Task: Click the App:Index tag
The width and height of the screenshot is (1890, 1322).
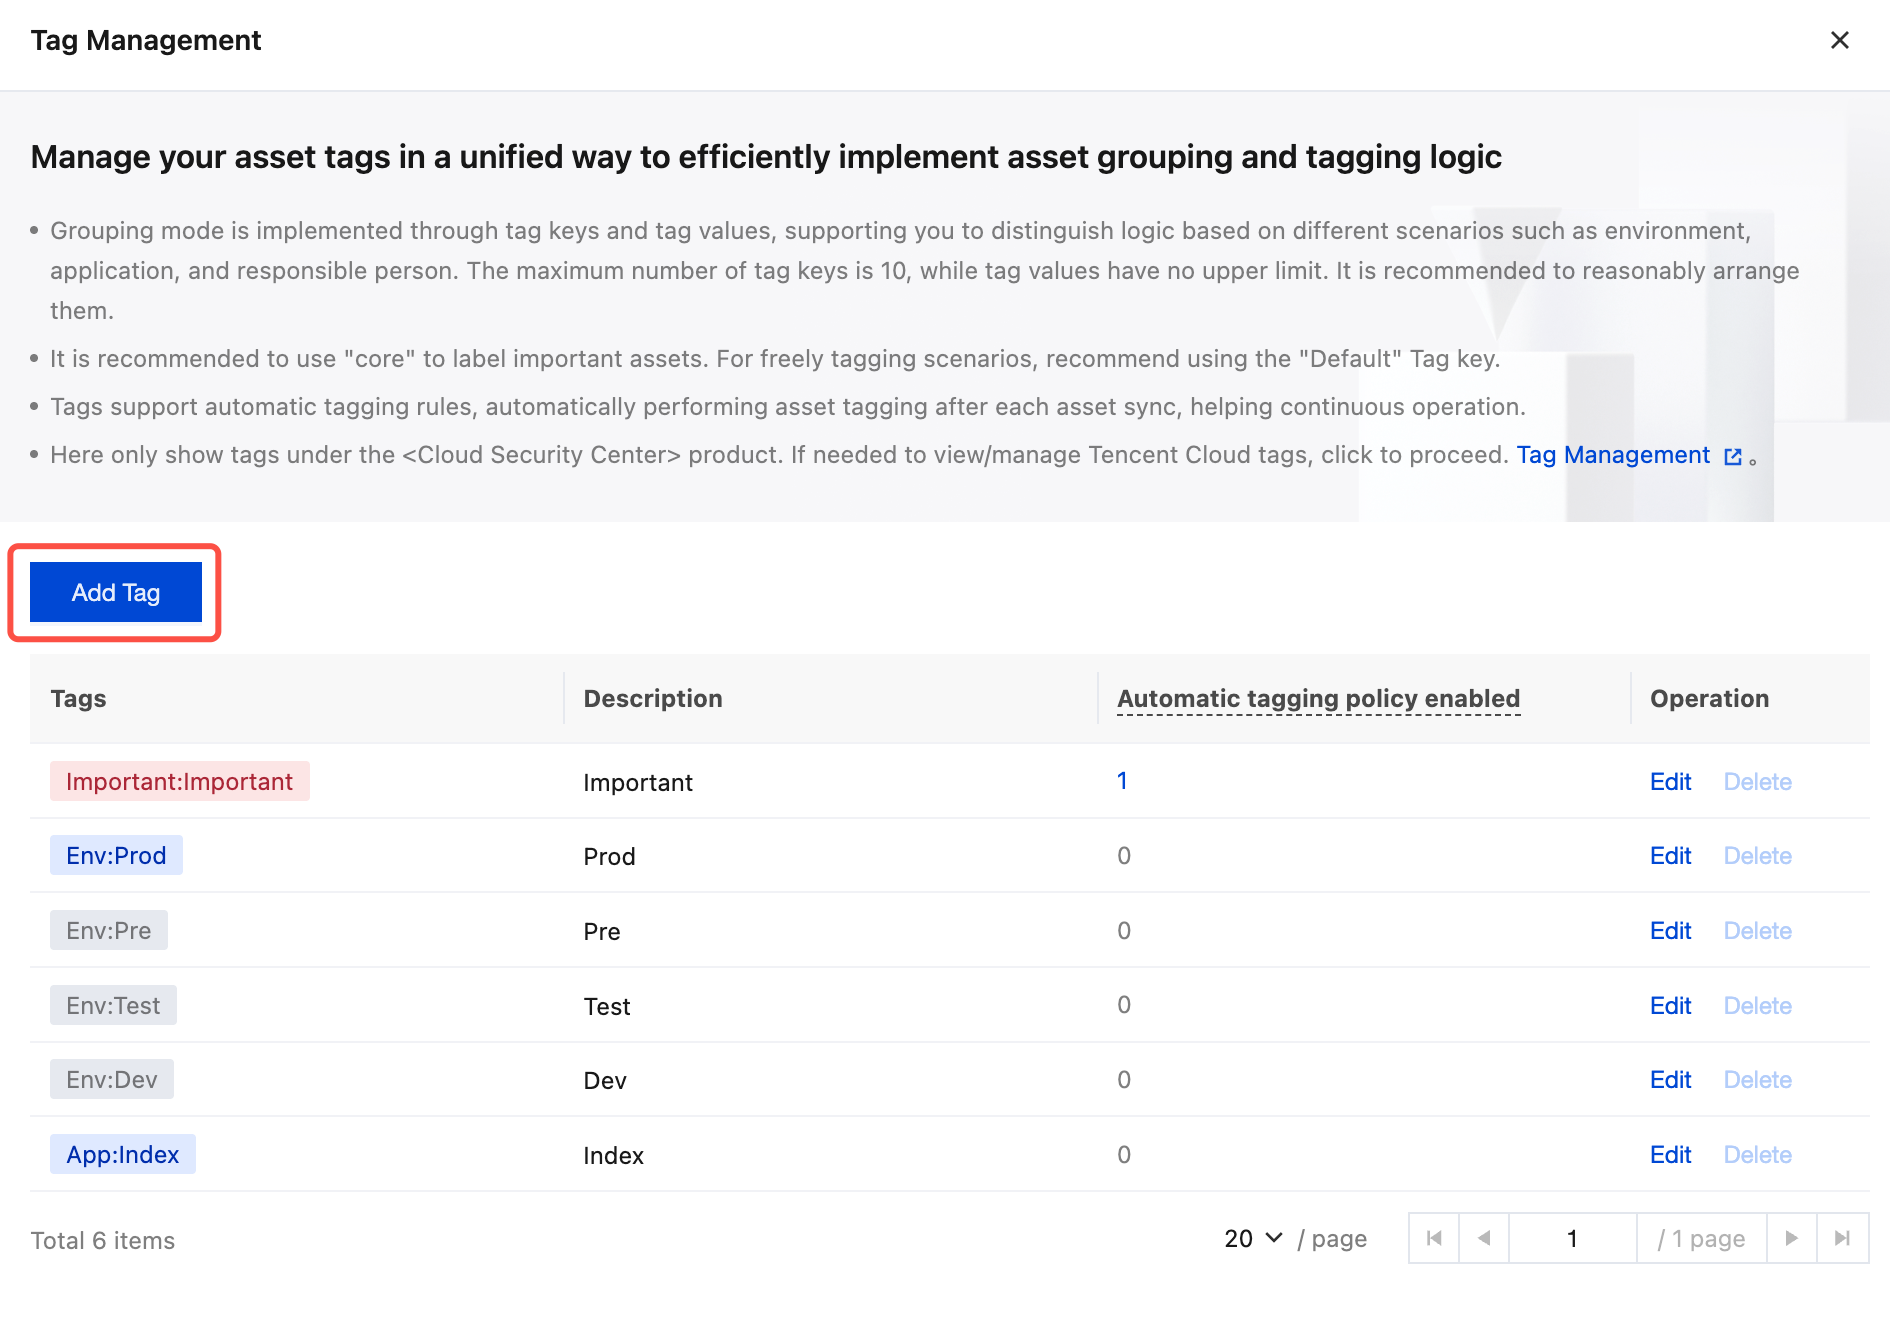Action: [x=123, y=1154]
